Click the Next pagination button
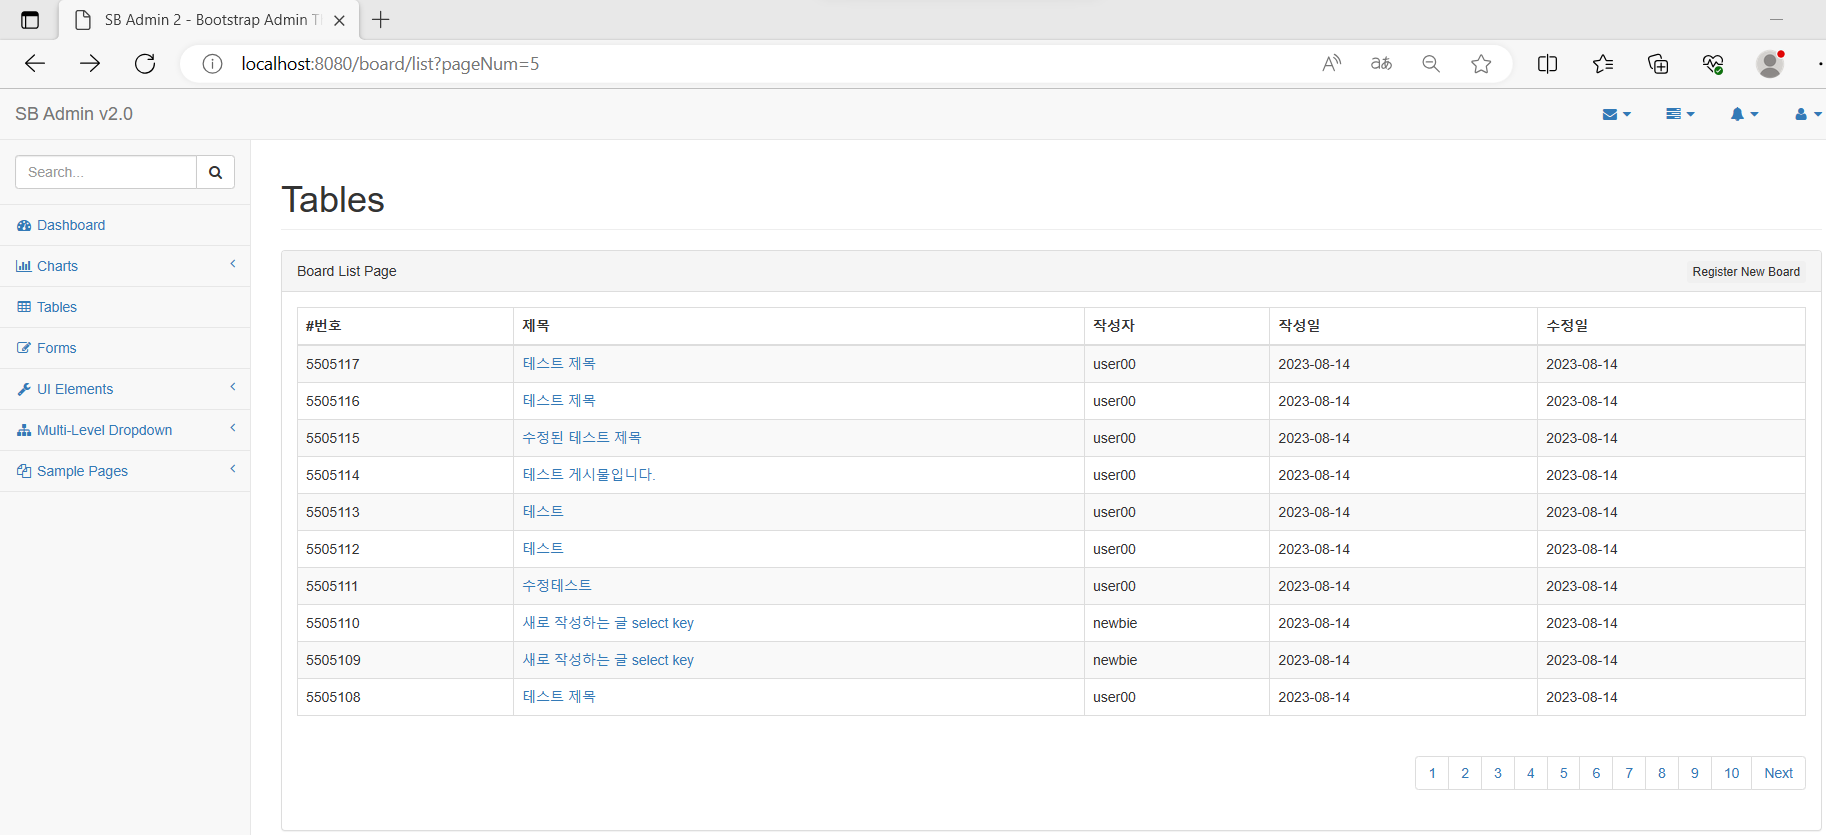The image size is (1826, 835). (x=1779, y=773)
